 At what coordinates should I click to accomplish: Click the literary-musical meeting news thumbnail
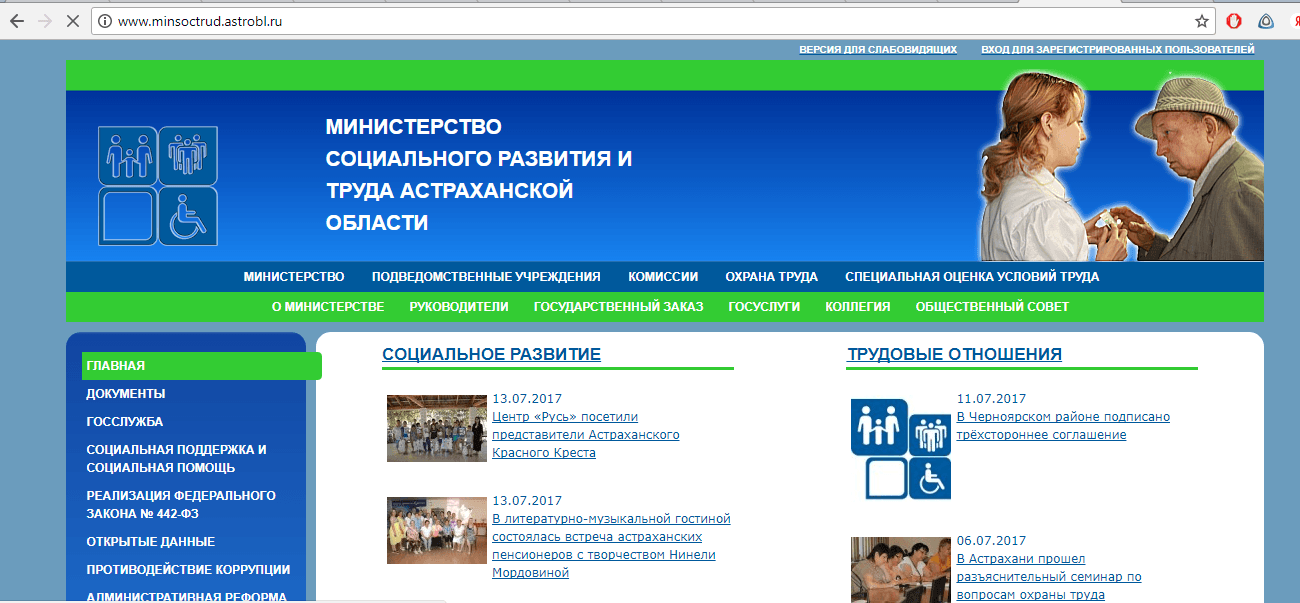tap(436, 530)
